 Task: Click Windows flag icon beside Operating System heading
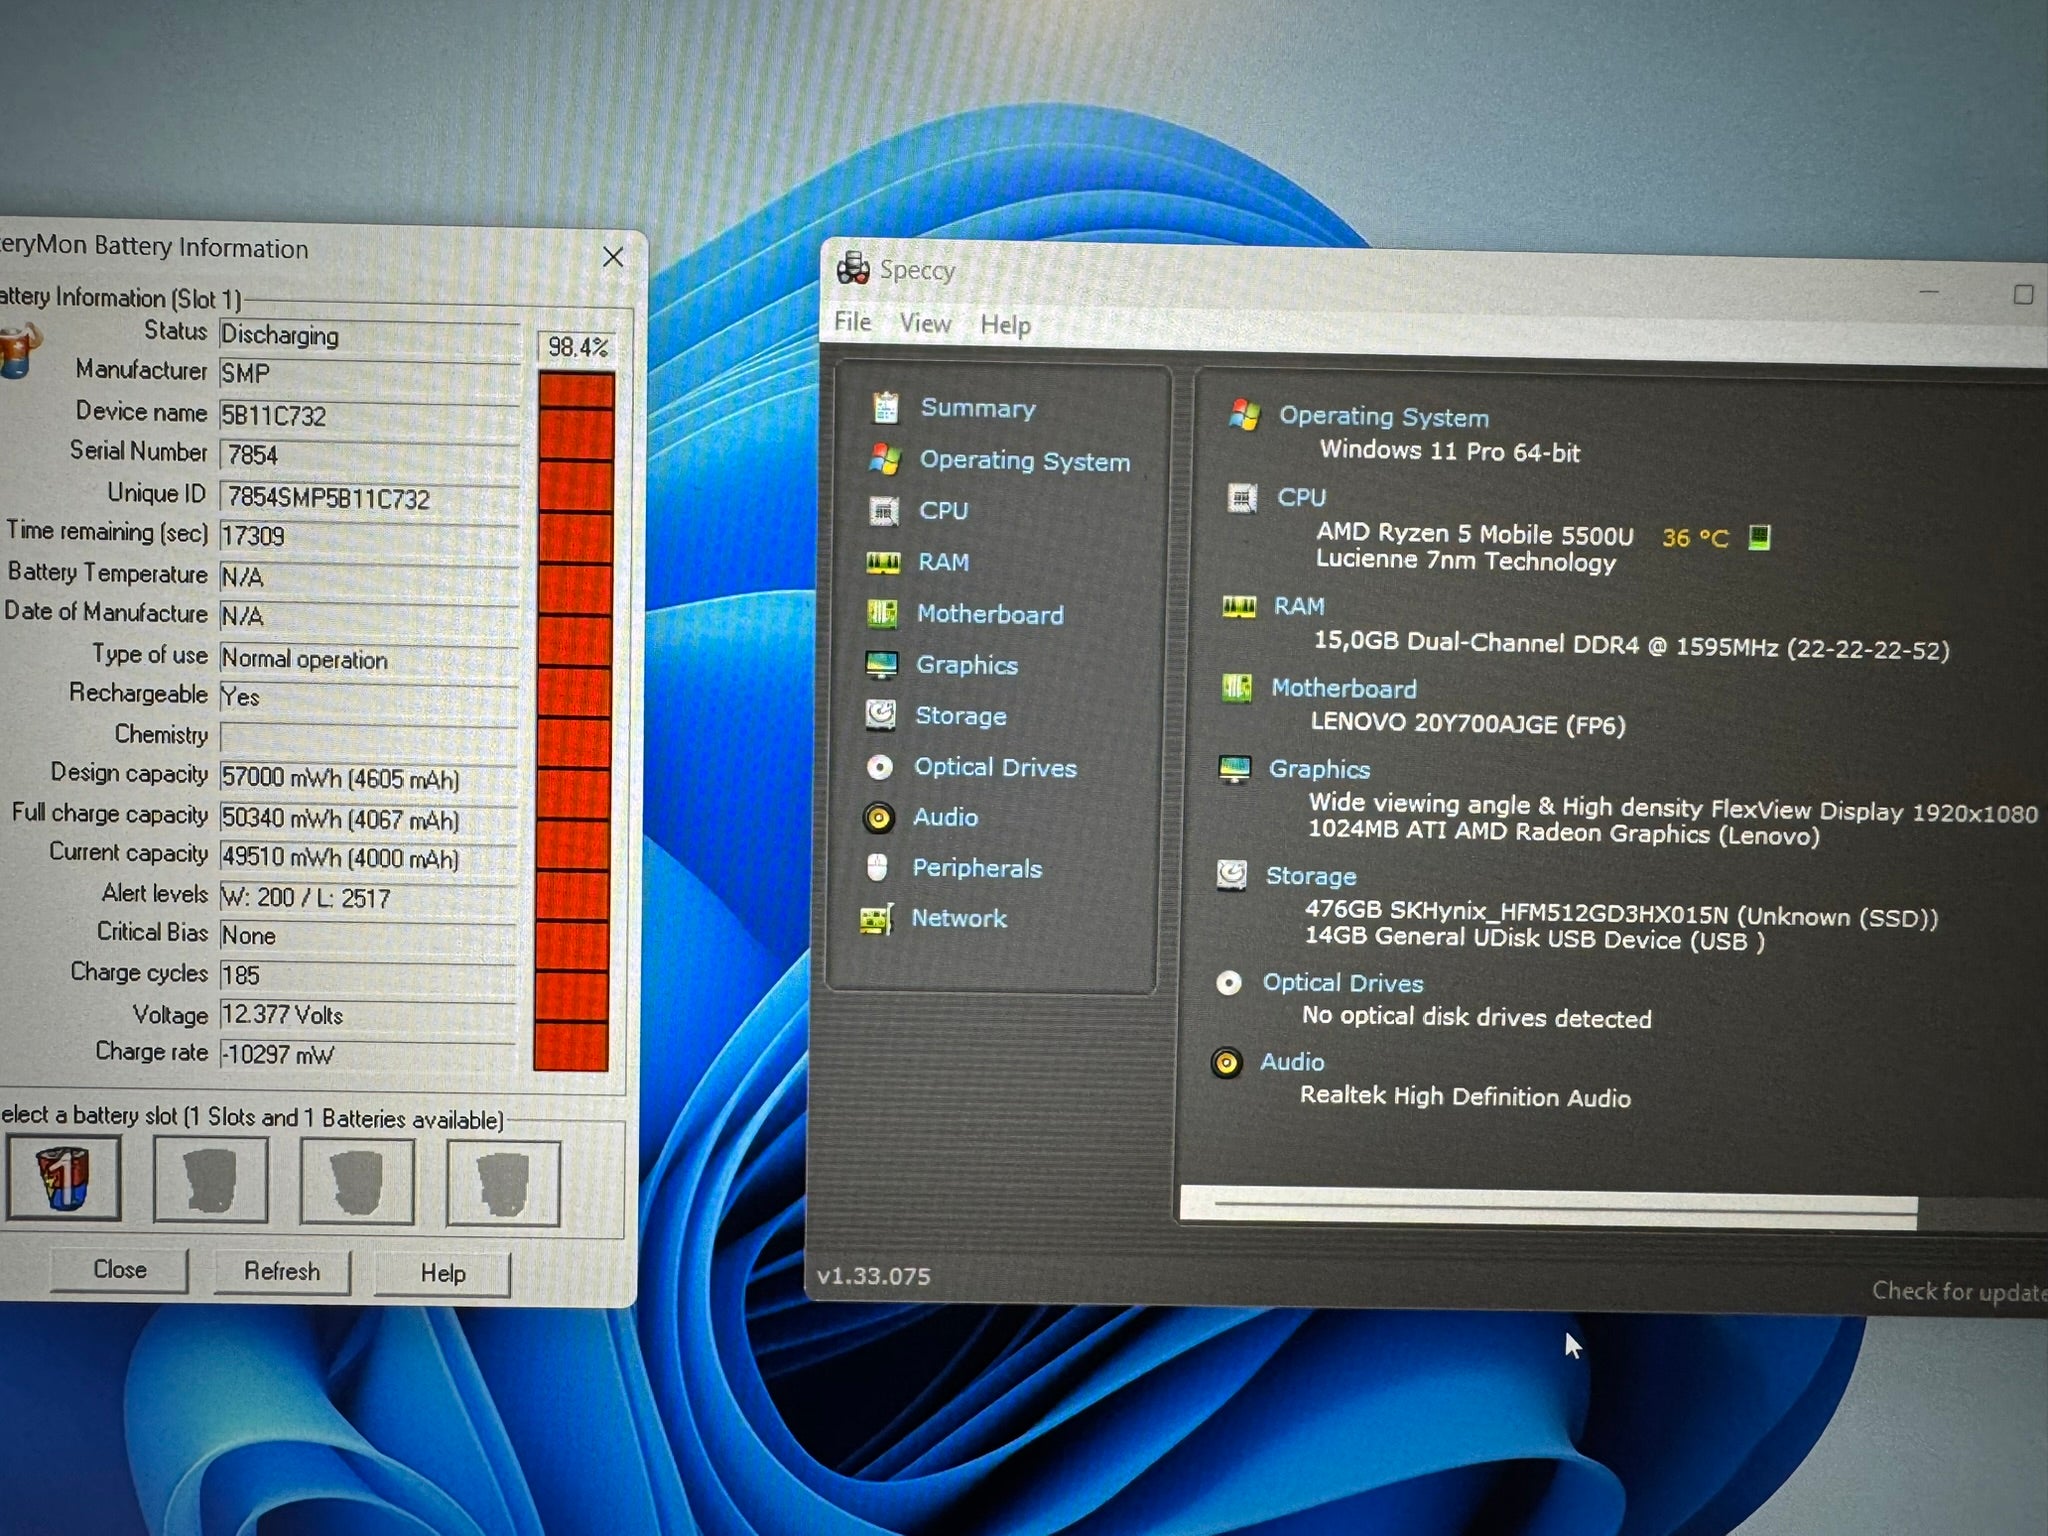click(1244, 414)
